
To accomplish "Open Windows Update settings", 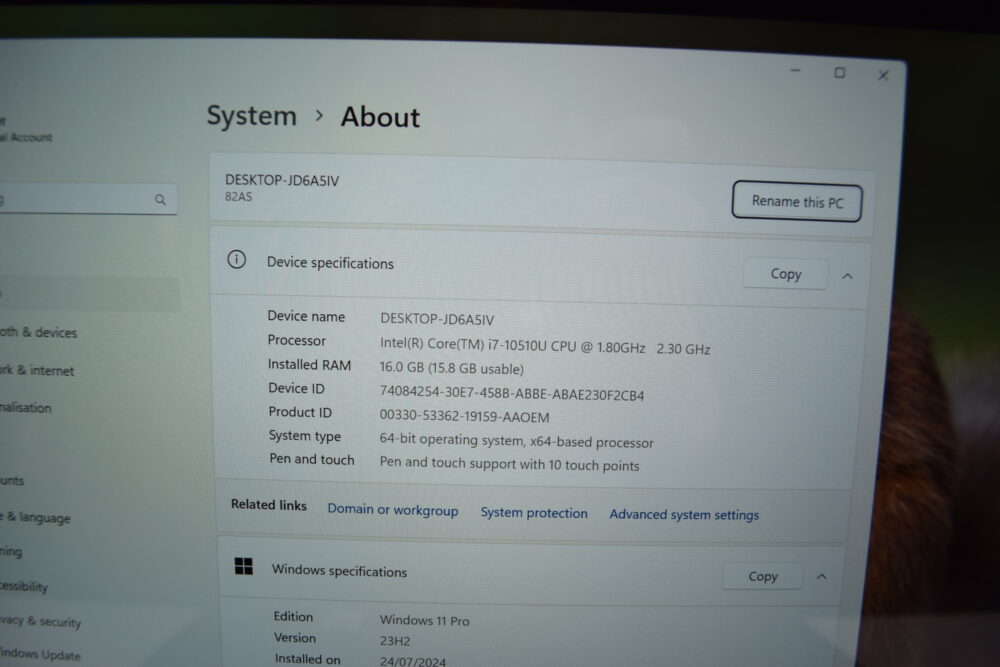I will pos(40,654).
